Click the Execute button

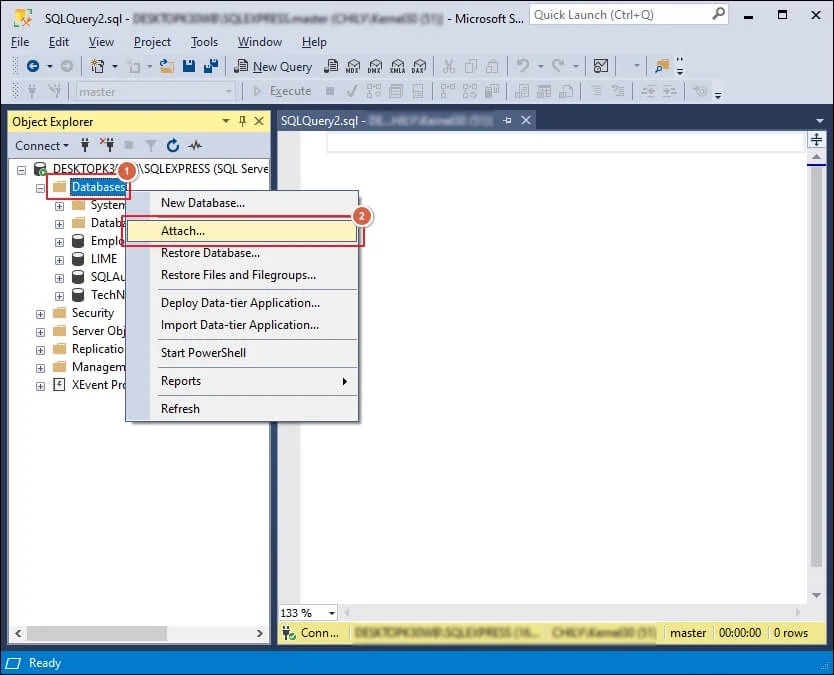tap(282, 91)
